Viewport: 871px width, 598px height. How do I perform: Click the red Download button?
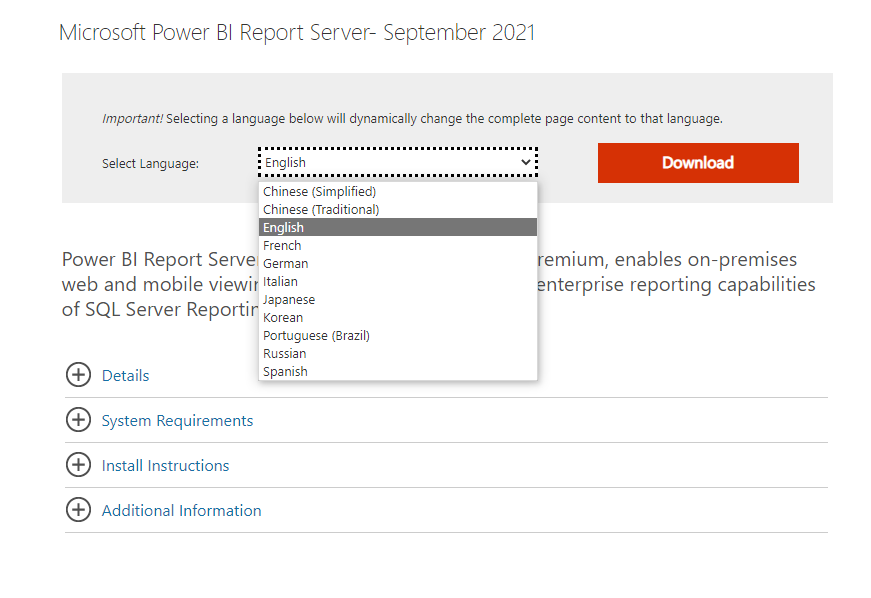(698, 163)
